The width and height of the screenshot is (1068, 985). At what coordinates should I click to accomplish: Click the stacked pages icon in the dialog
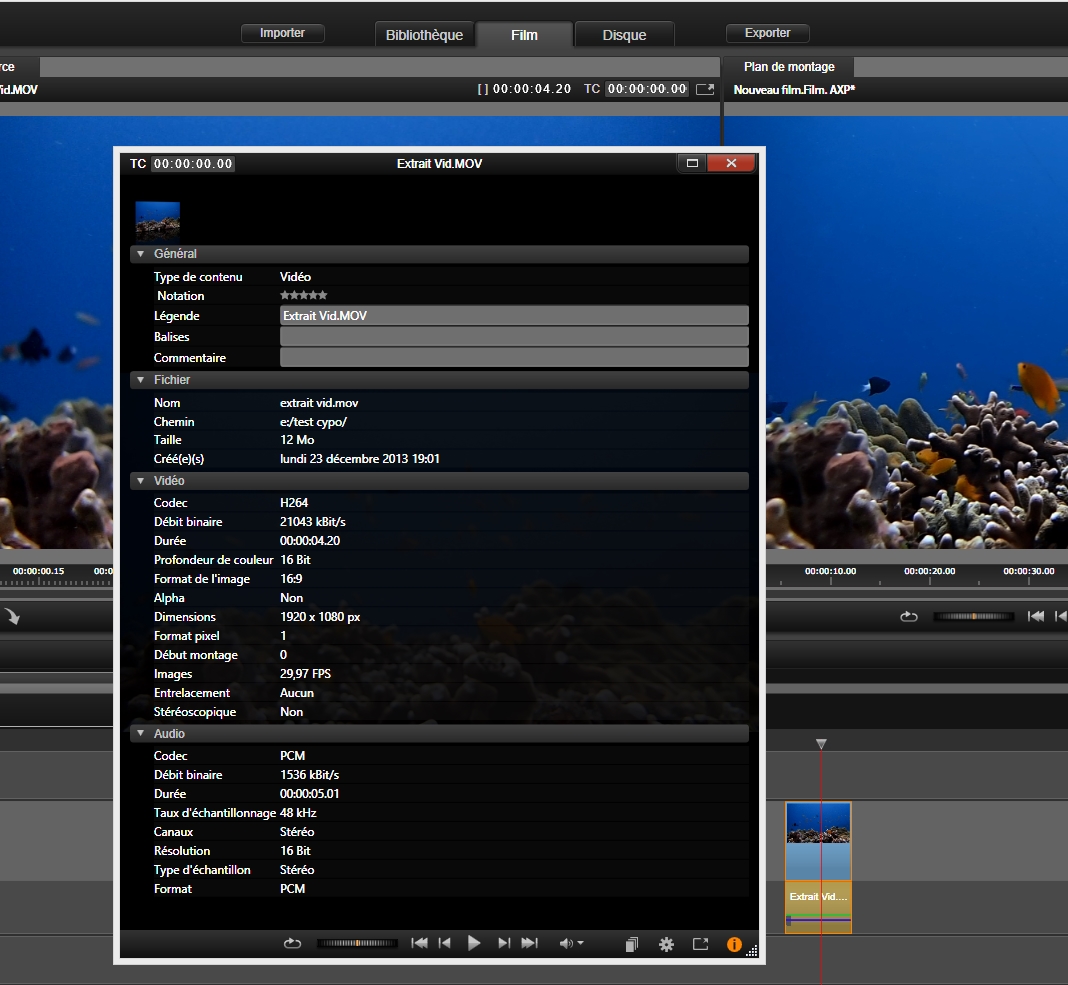632,944
